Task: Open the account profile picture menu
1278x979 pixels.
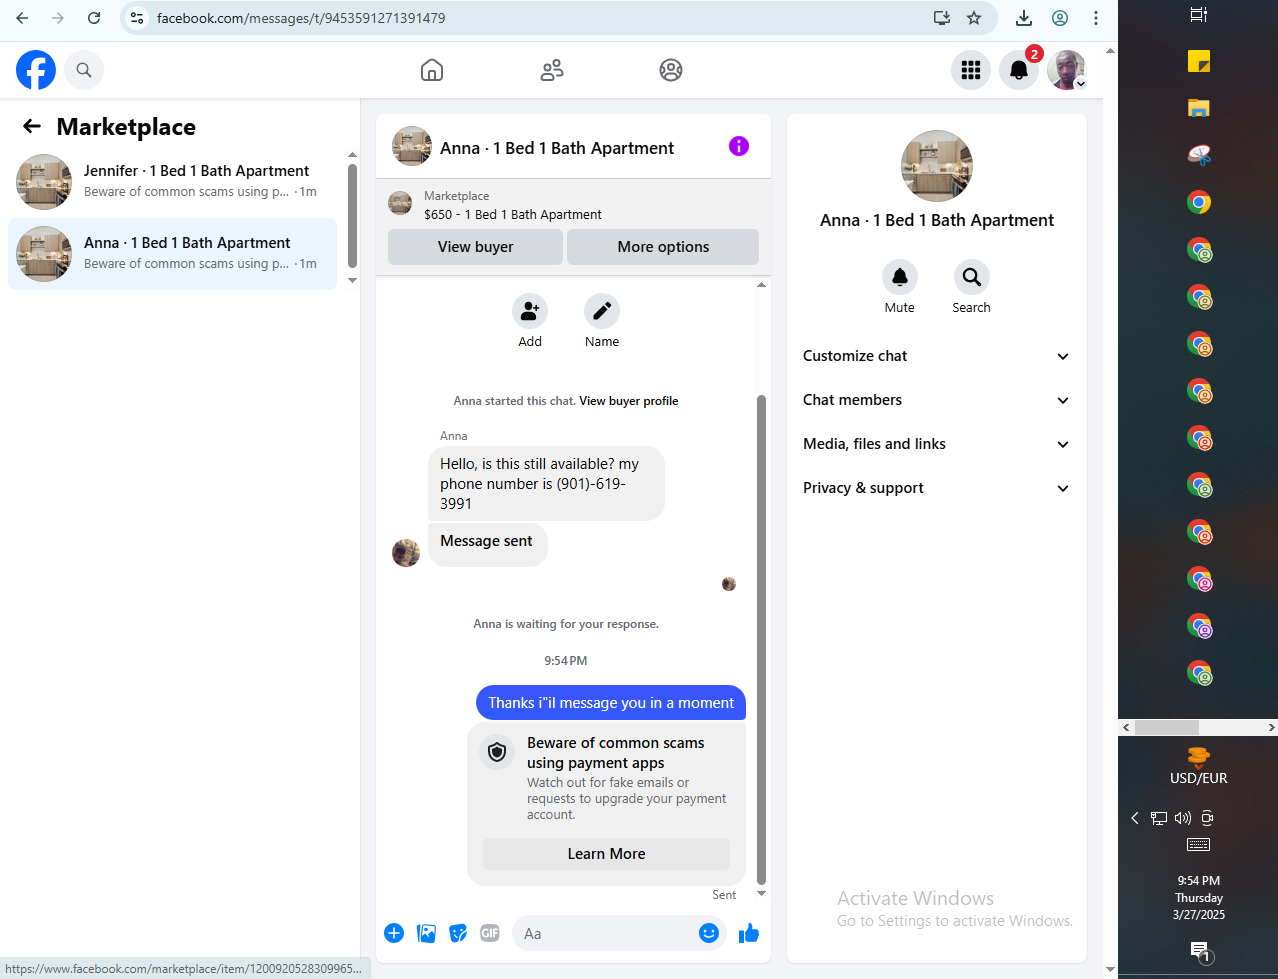Action: point(1067,70)
